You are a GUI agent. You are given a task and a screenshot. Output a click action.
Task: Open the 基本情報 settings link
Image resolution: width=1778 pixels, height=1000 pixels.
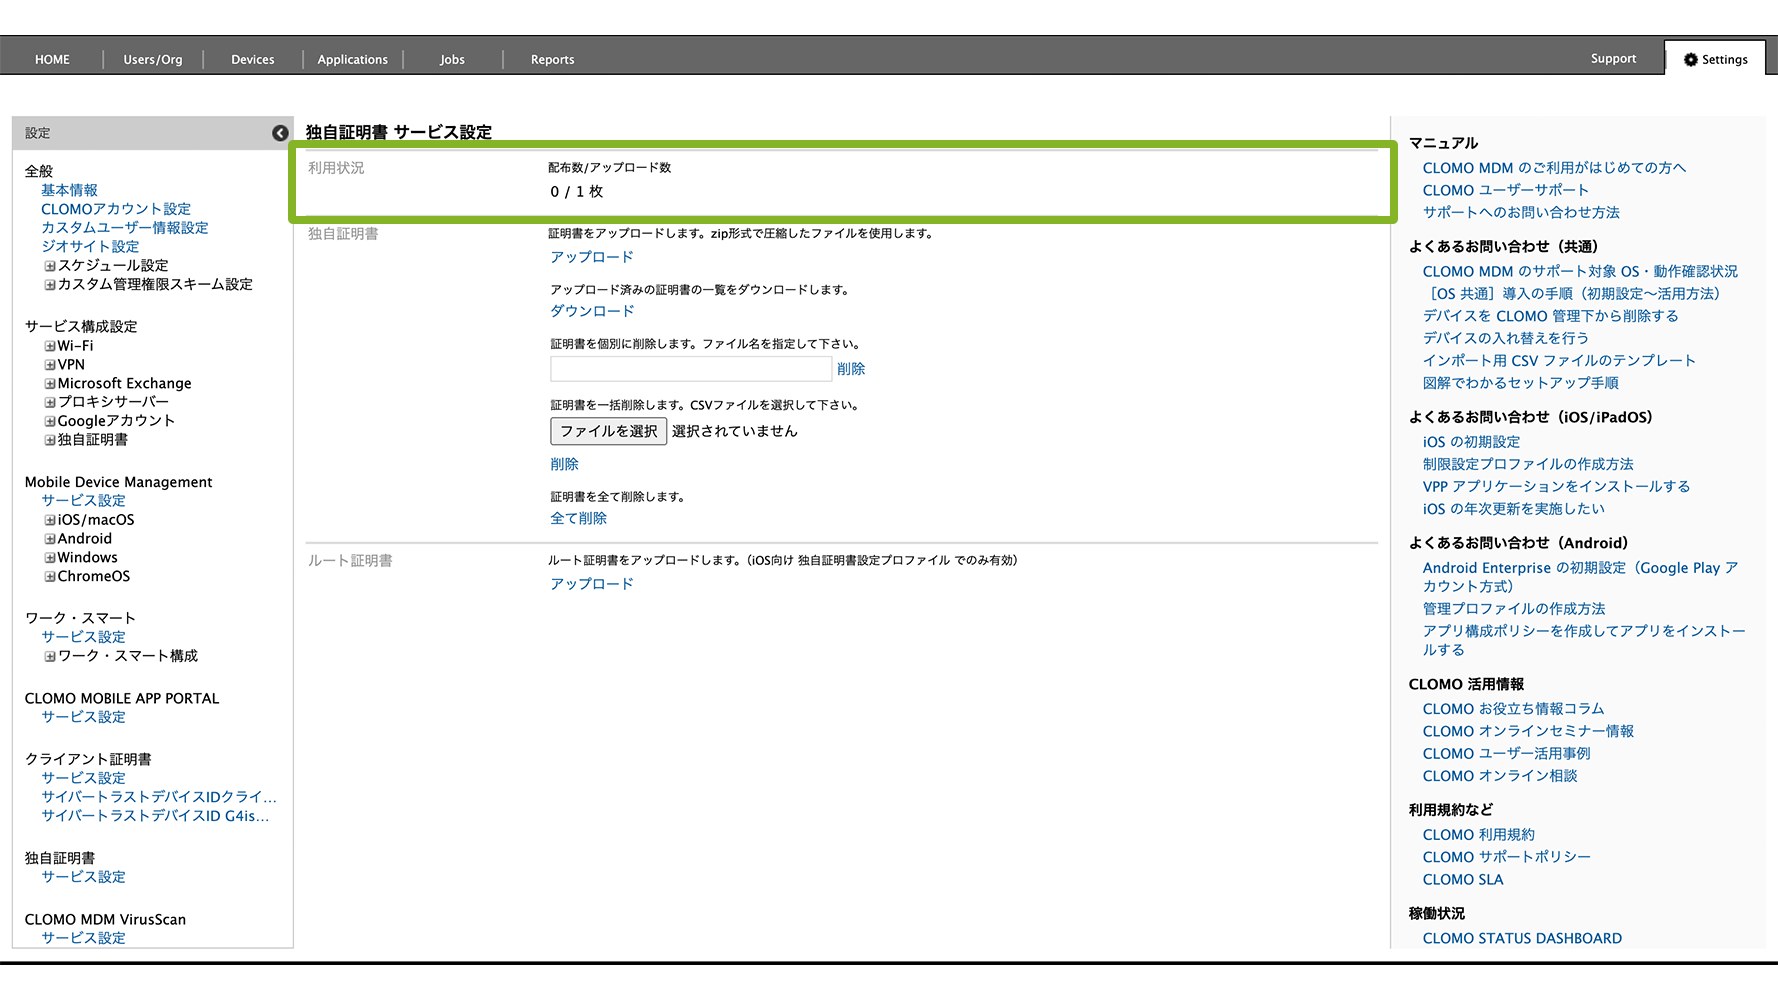pyautogui.click(x=69, y=190)
